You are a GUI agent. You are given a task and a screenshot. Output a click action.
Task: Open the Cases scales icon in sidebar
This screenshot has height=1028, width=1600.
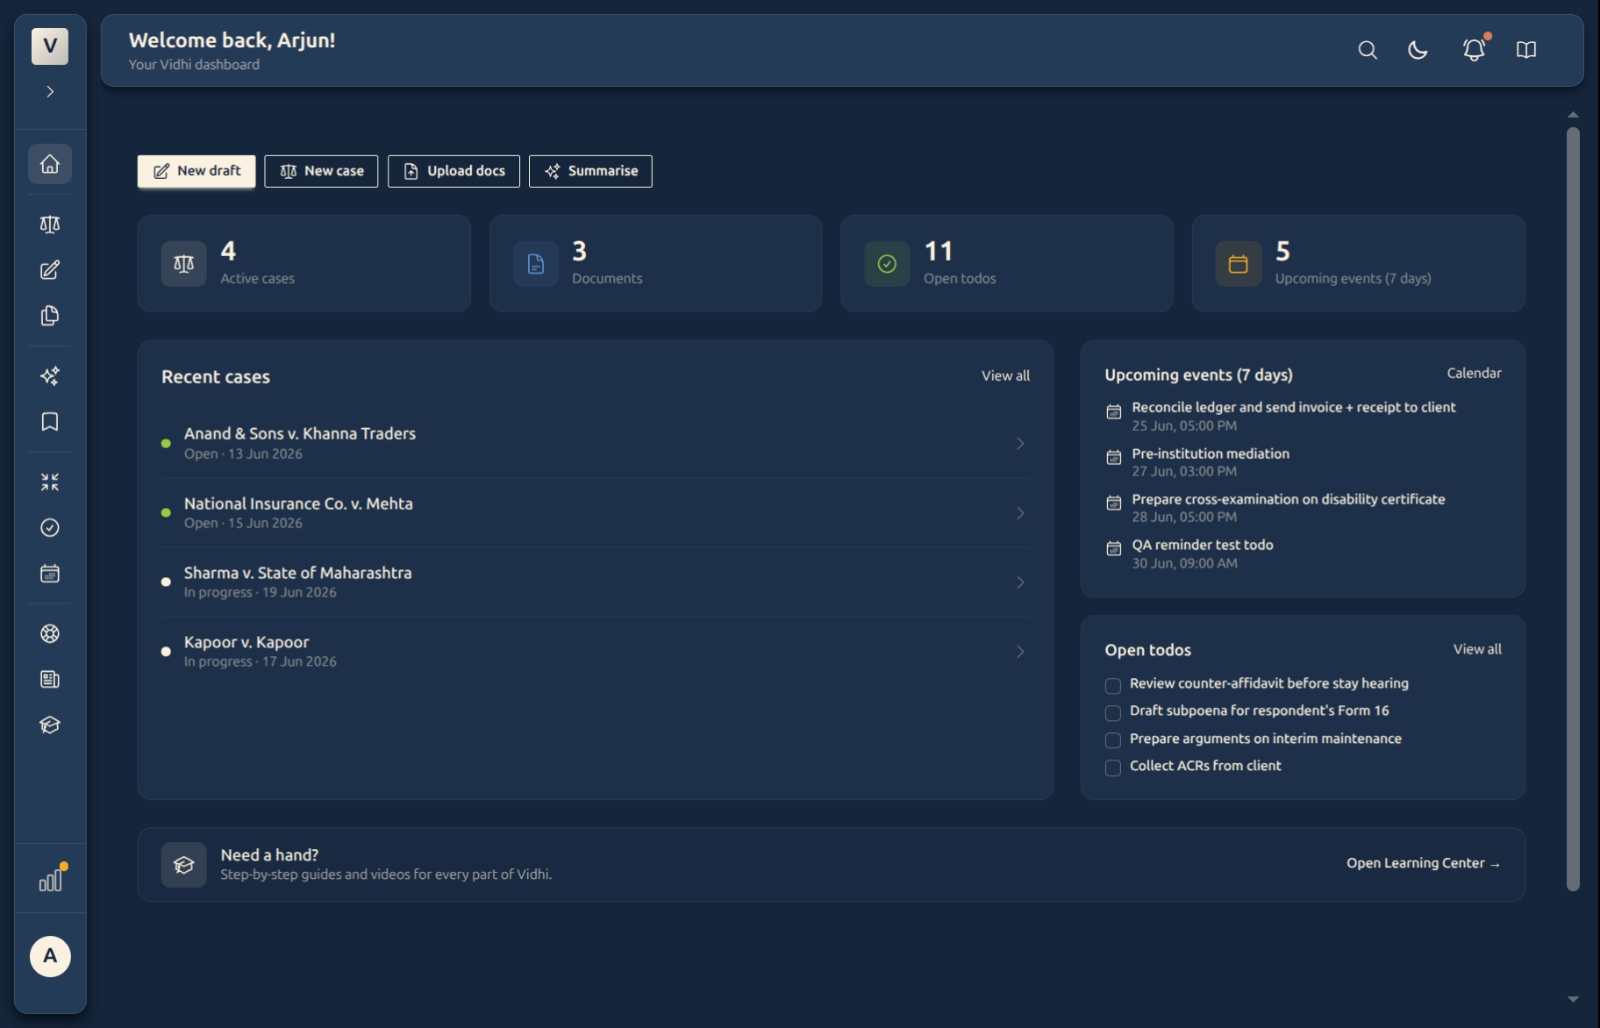pyautogui.click(x=50, y=225)
